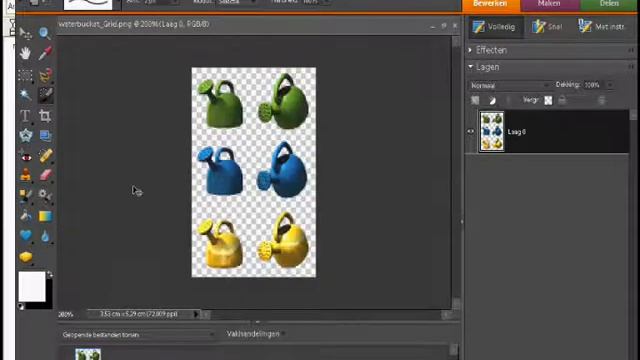Image resolution: width=640 pixels, height=360 pixels.
Task: Choose Snel quick edit mode
Action: click(x=547, y=27)
